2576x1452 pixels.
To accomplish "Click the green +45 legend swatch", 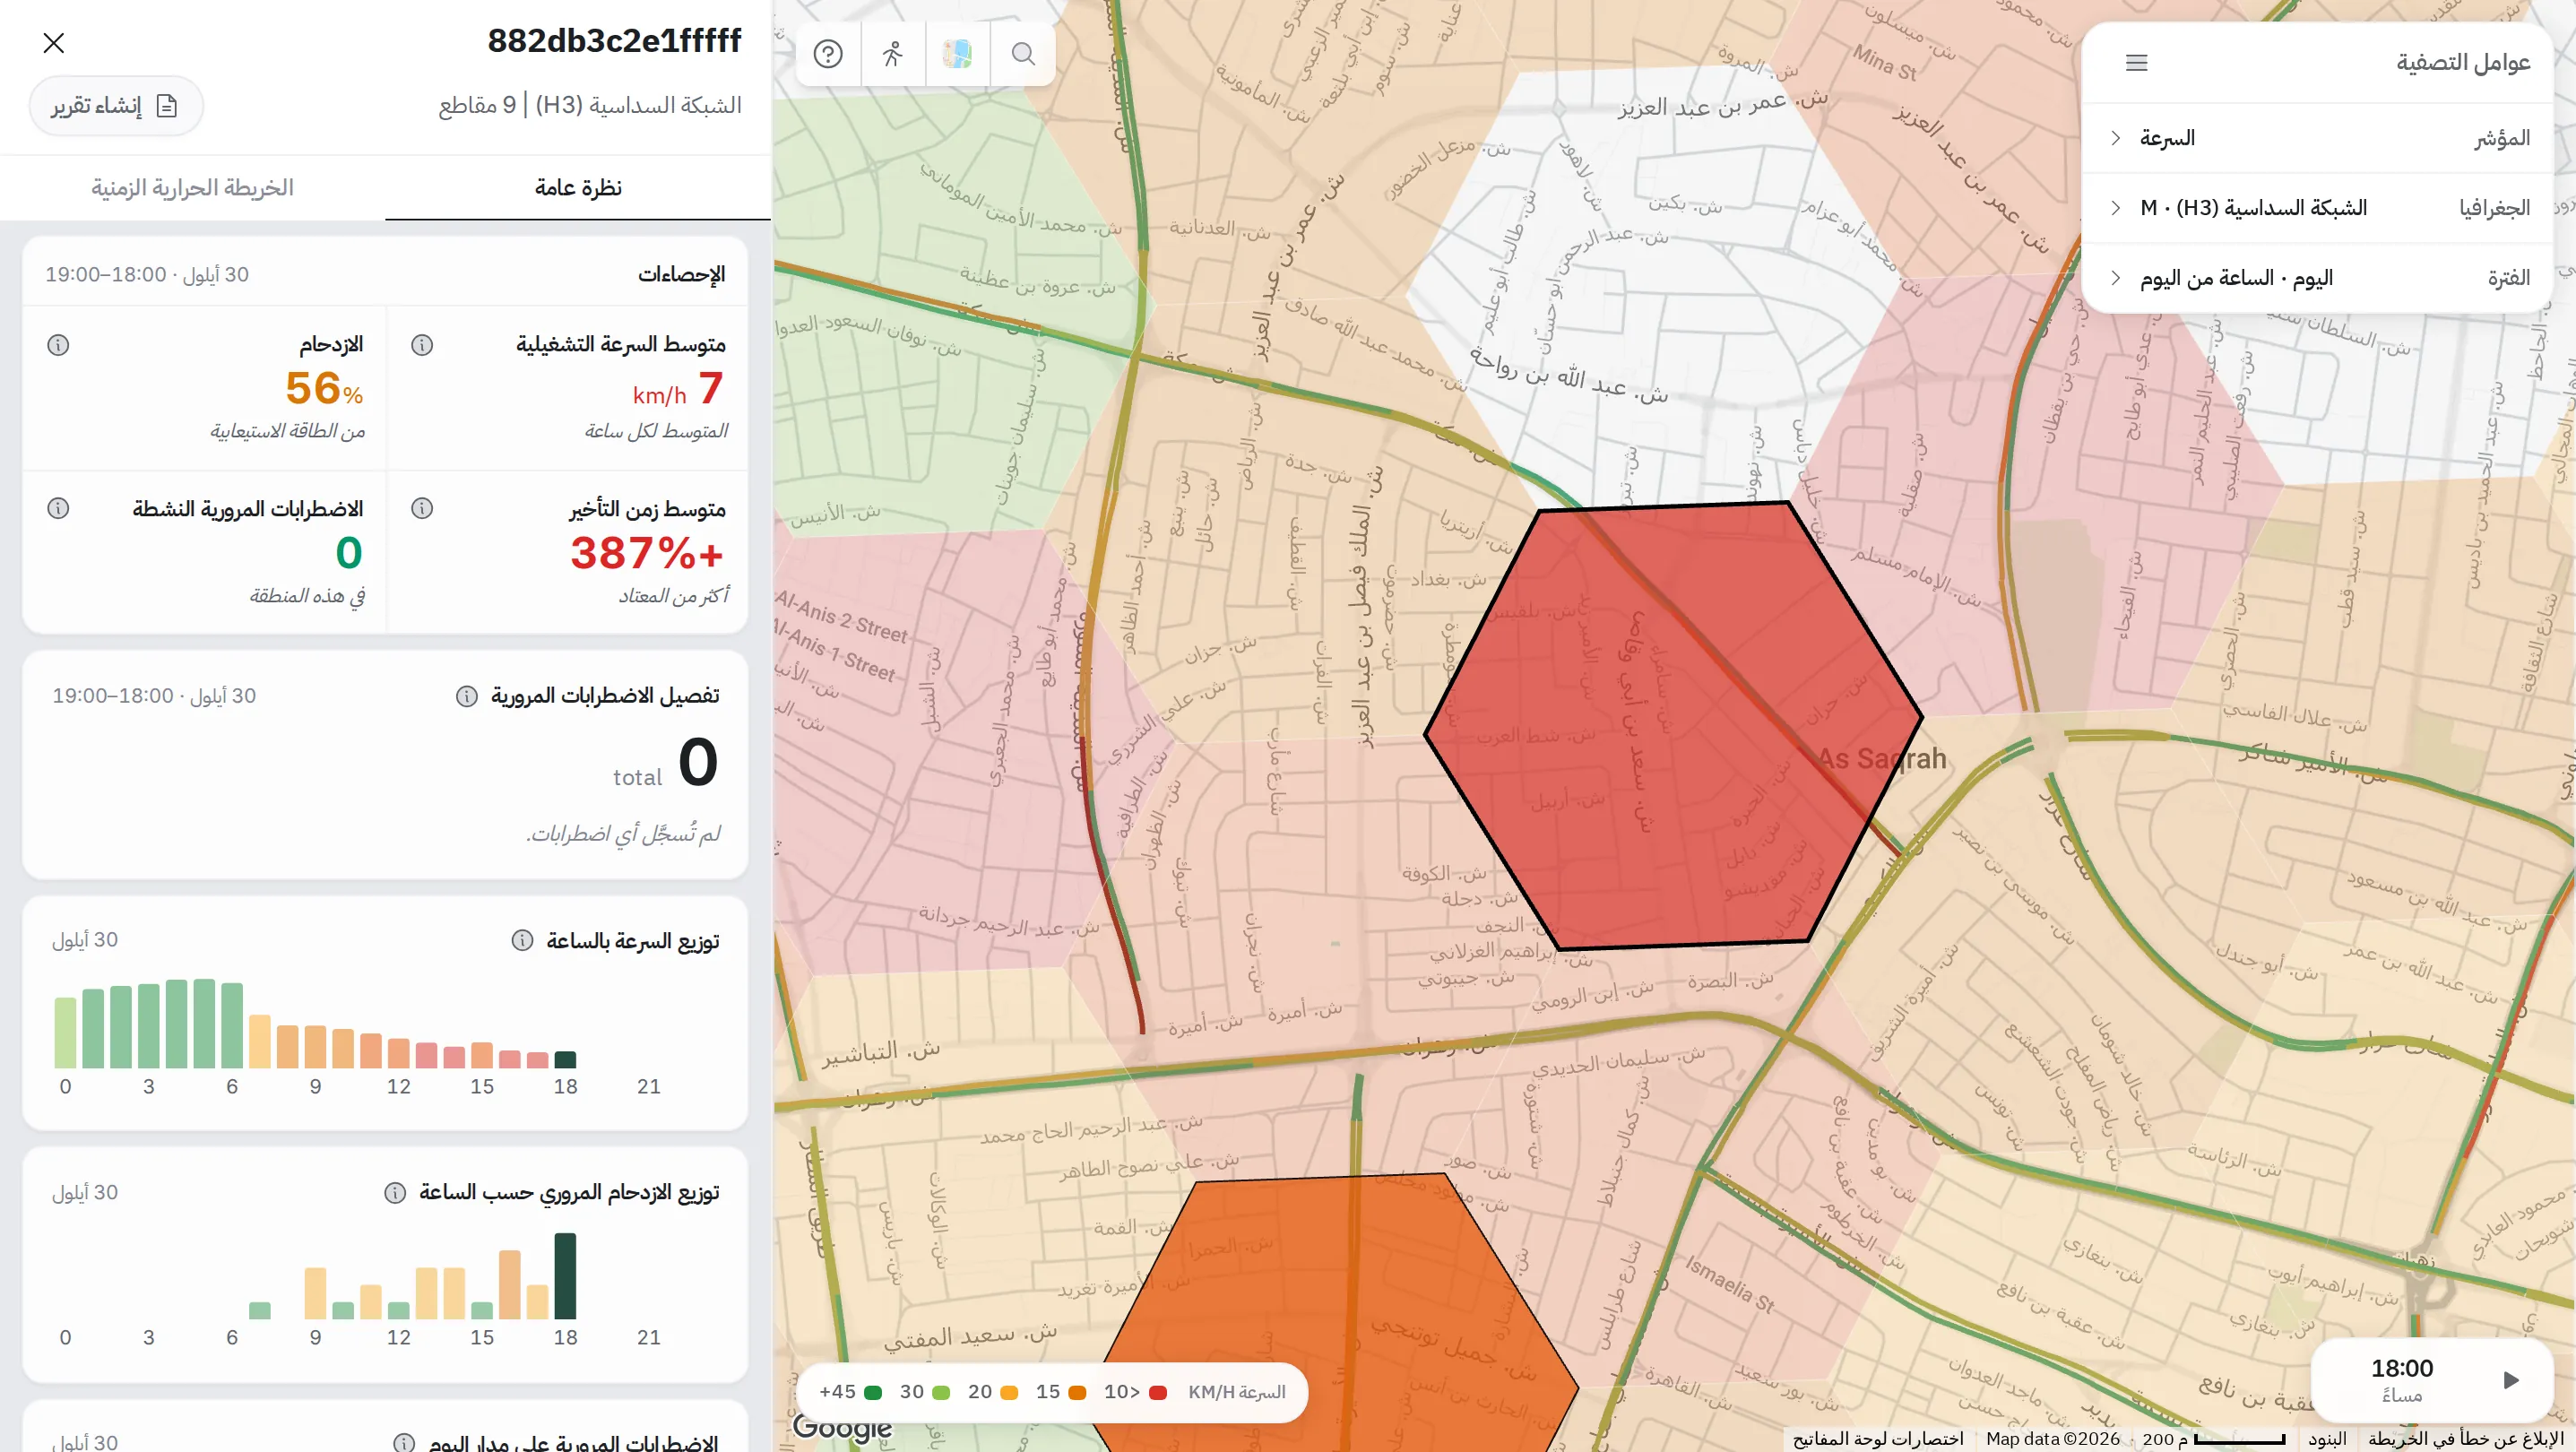I will click(x=872, y=1393).
